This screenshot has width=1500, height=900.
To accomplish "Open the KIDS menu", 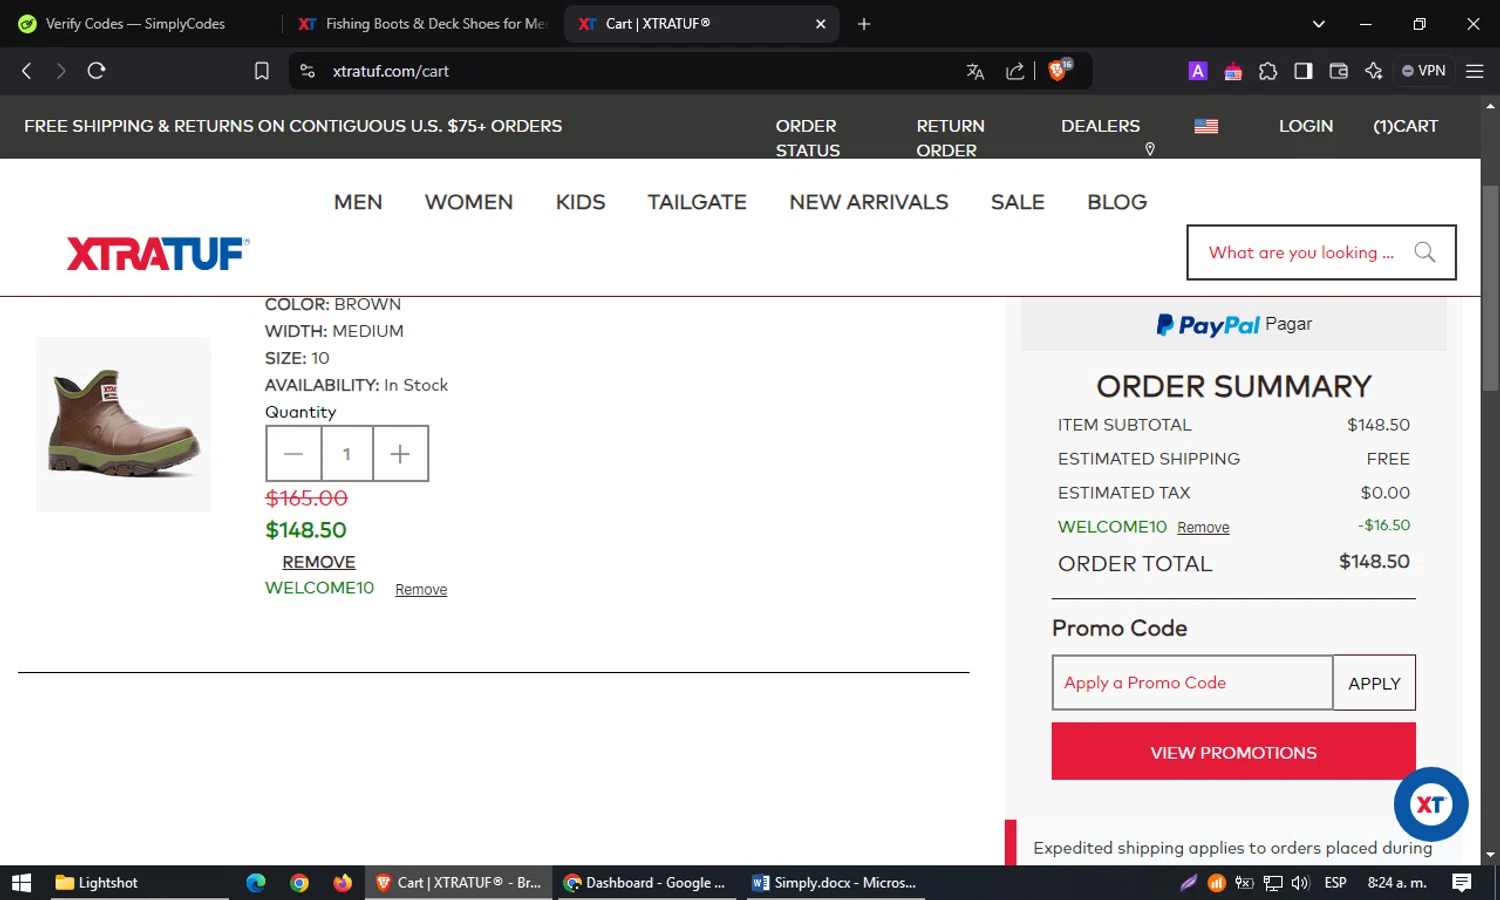I will pyautogui.click(x=580, y=202).
